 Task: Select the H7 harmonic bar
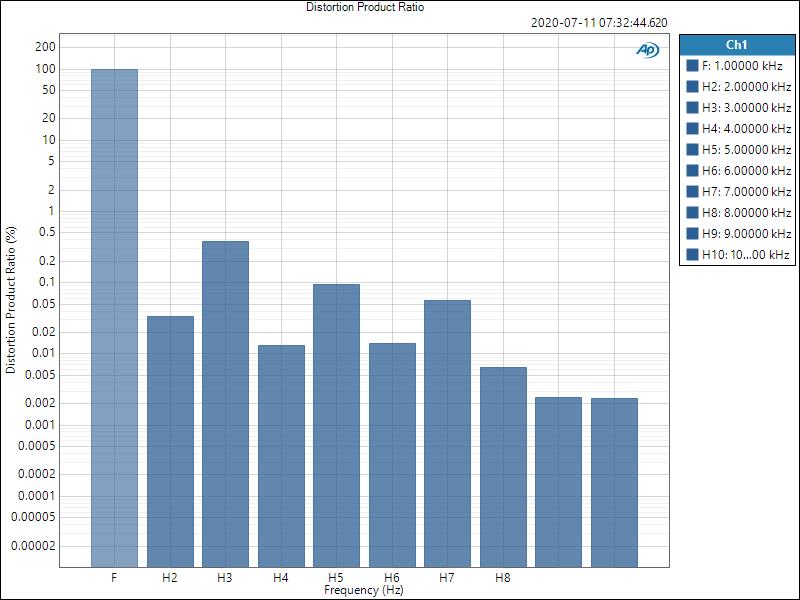point(447,434)
